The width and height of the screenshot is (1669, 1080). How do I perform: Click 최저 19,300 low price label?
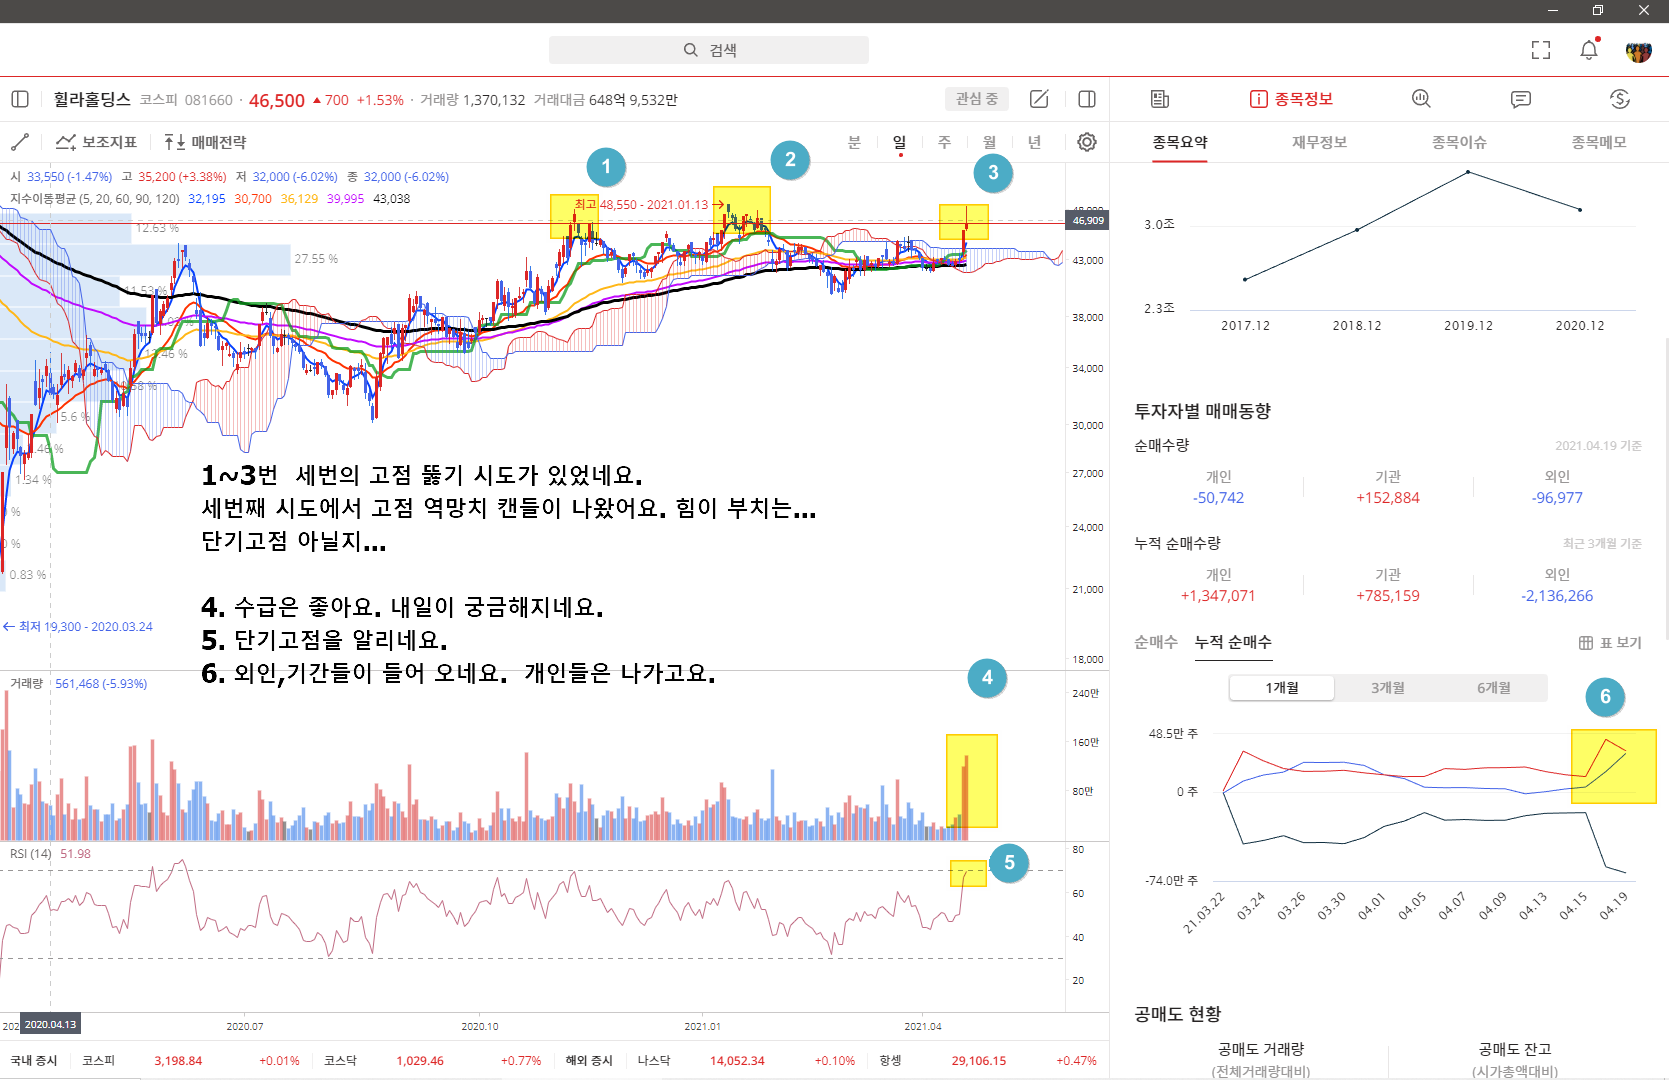[78, 627]
